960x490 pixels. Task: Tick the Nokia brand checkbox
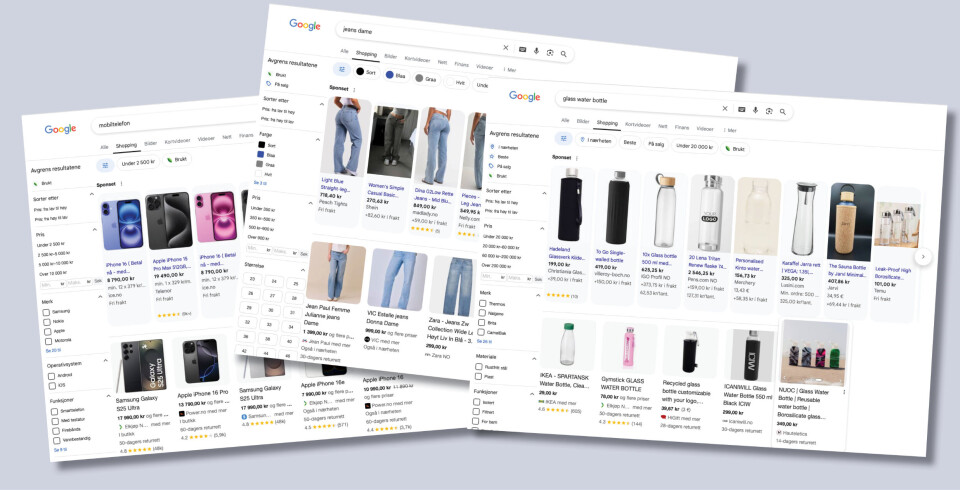coord(47,322)
